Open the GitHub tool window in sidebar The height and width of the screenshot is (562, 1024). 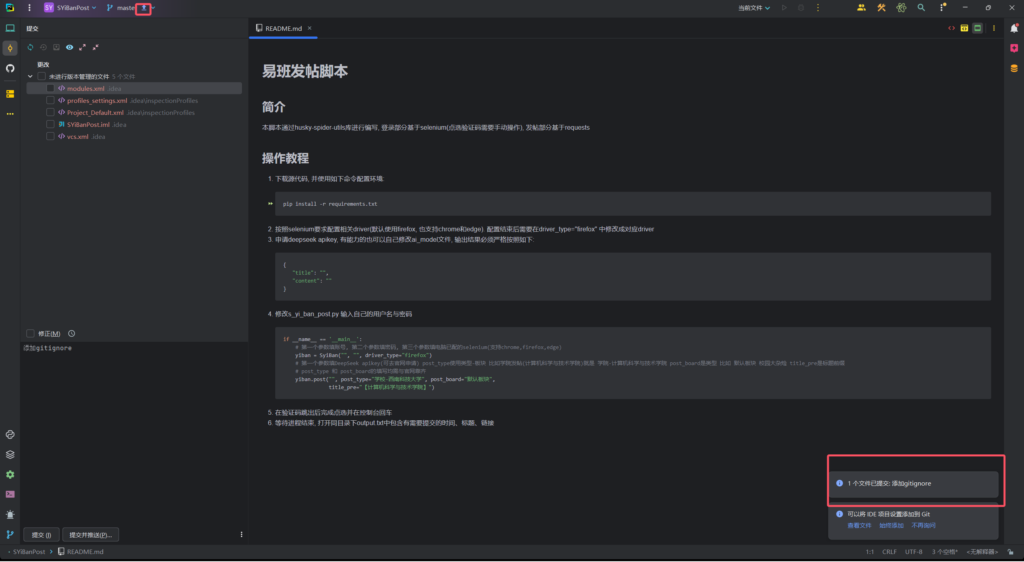[x=10, y=68]
